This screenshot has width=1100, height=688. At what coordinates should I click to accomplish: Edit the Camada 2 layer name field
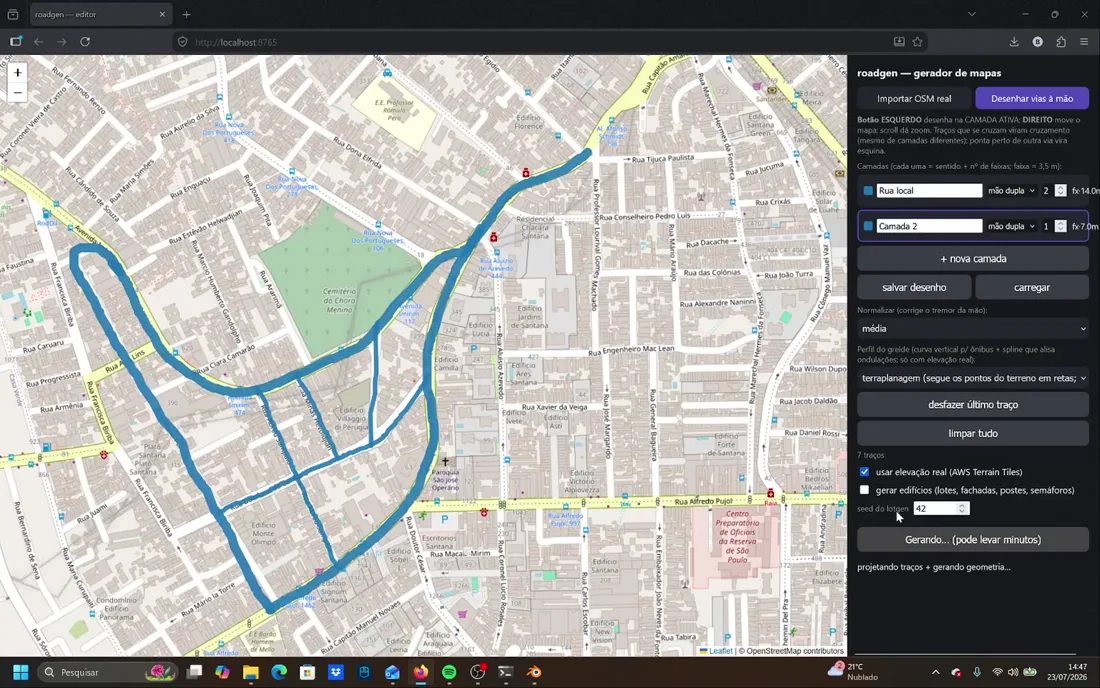pos(930,227)
